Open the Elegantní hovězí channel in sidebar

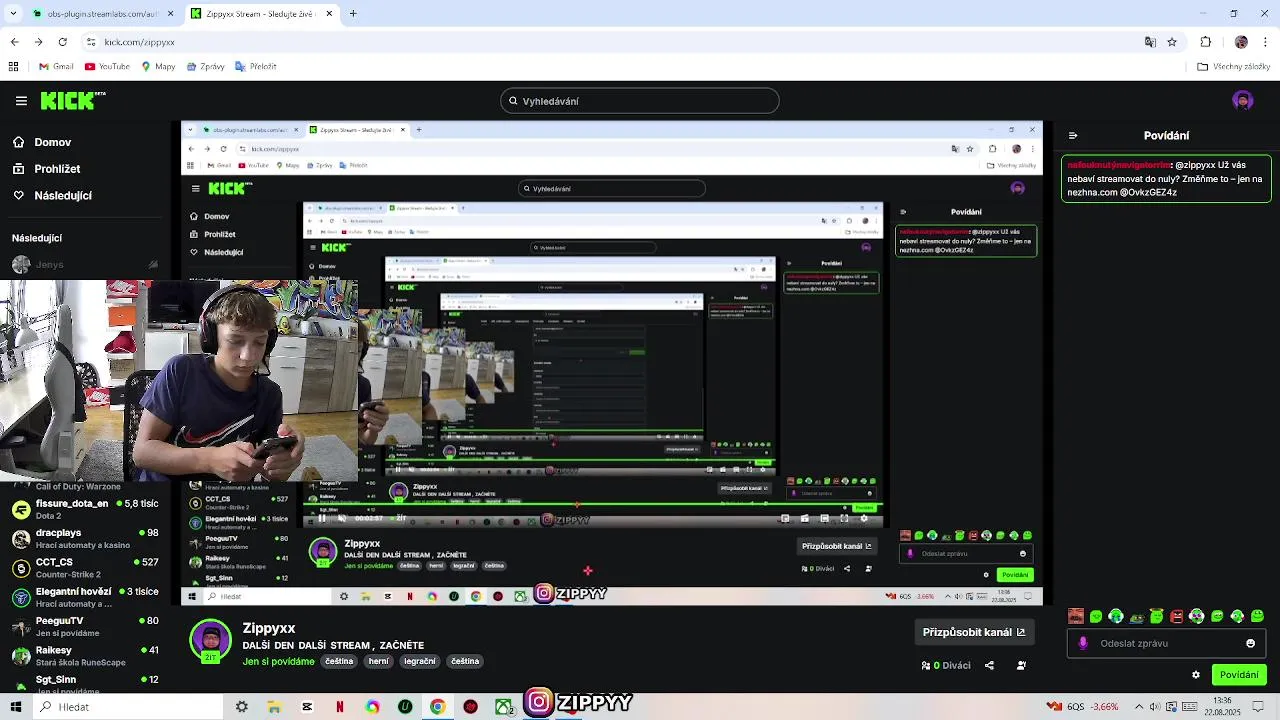click(x=85, y=596)
